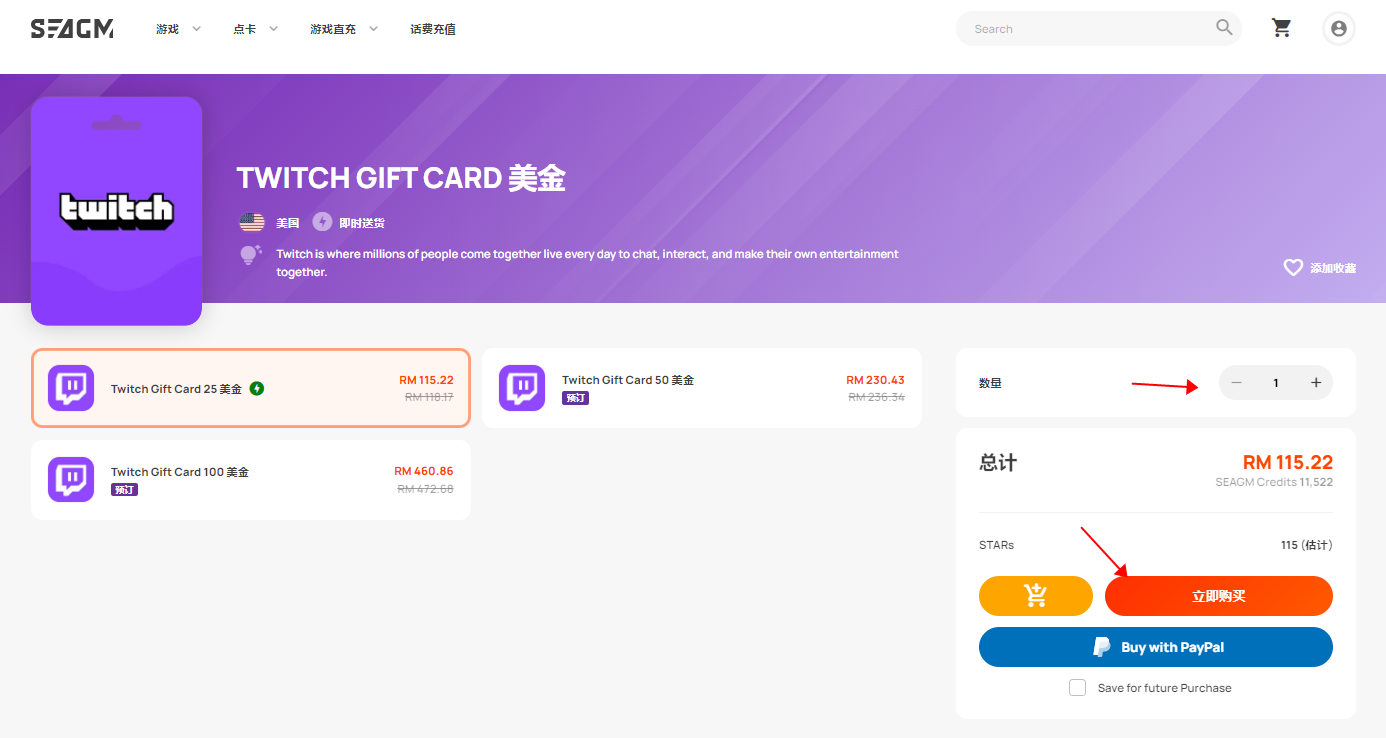Click the lightning instant delivery icon

pos(322,222)
